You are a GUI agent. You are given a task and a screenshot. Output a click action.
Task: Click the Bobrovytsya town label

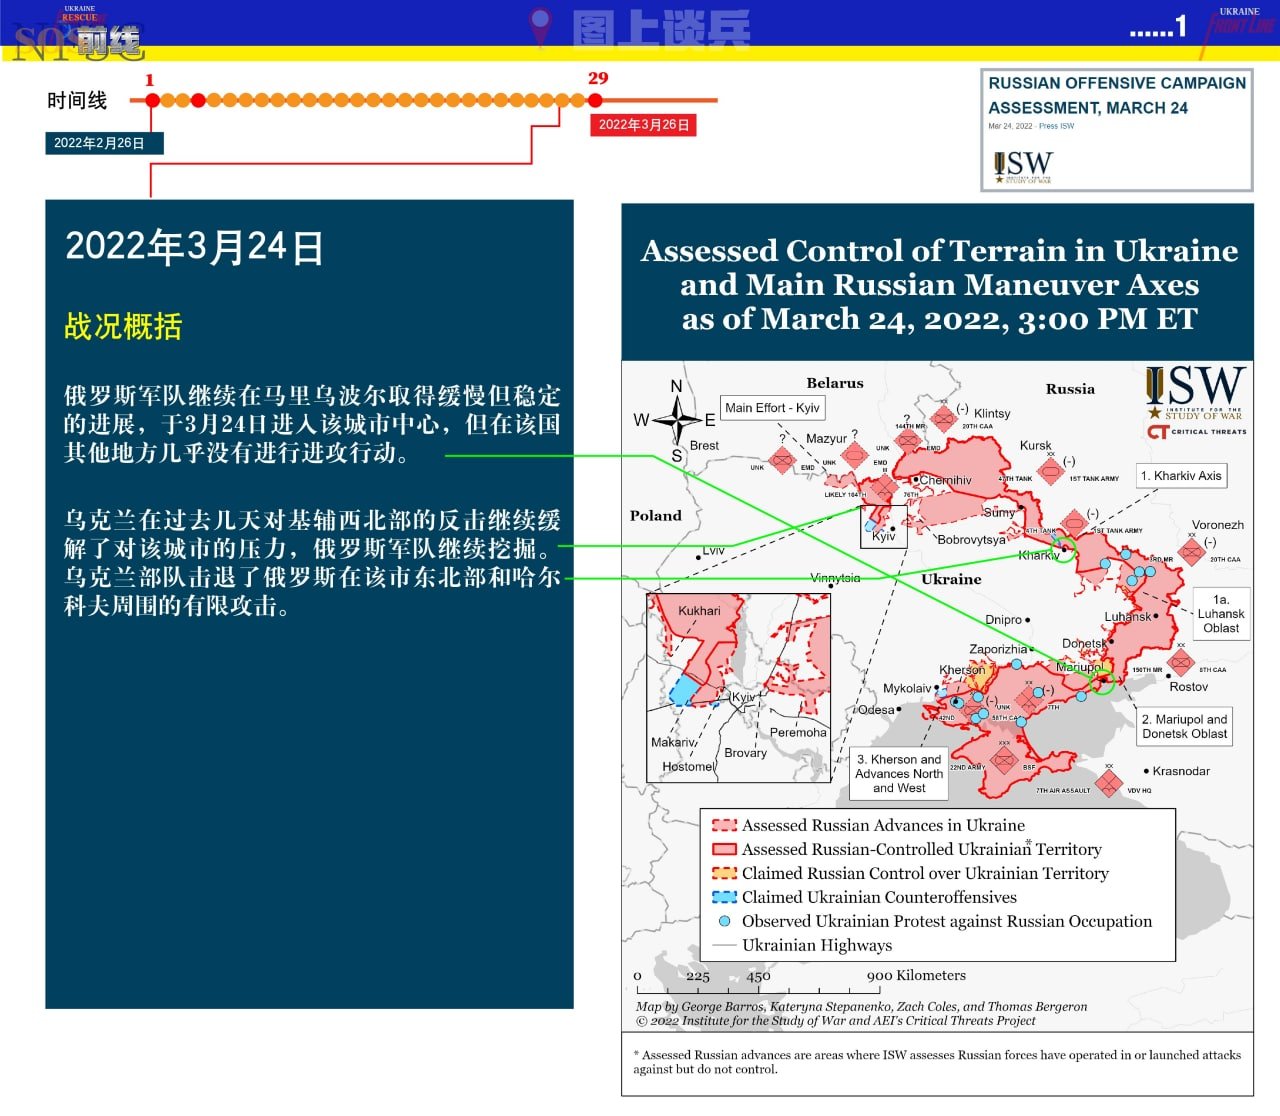coord(972,540)
